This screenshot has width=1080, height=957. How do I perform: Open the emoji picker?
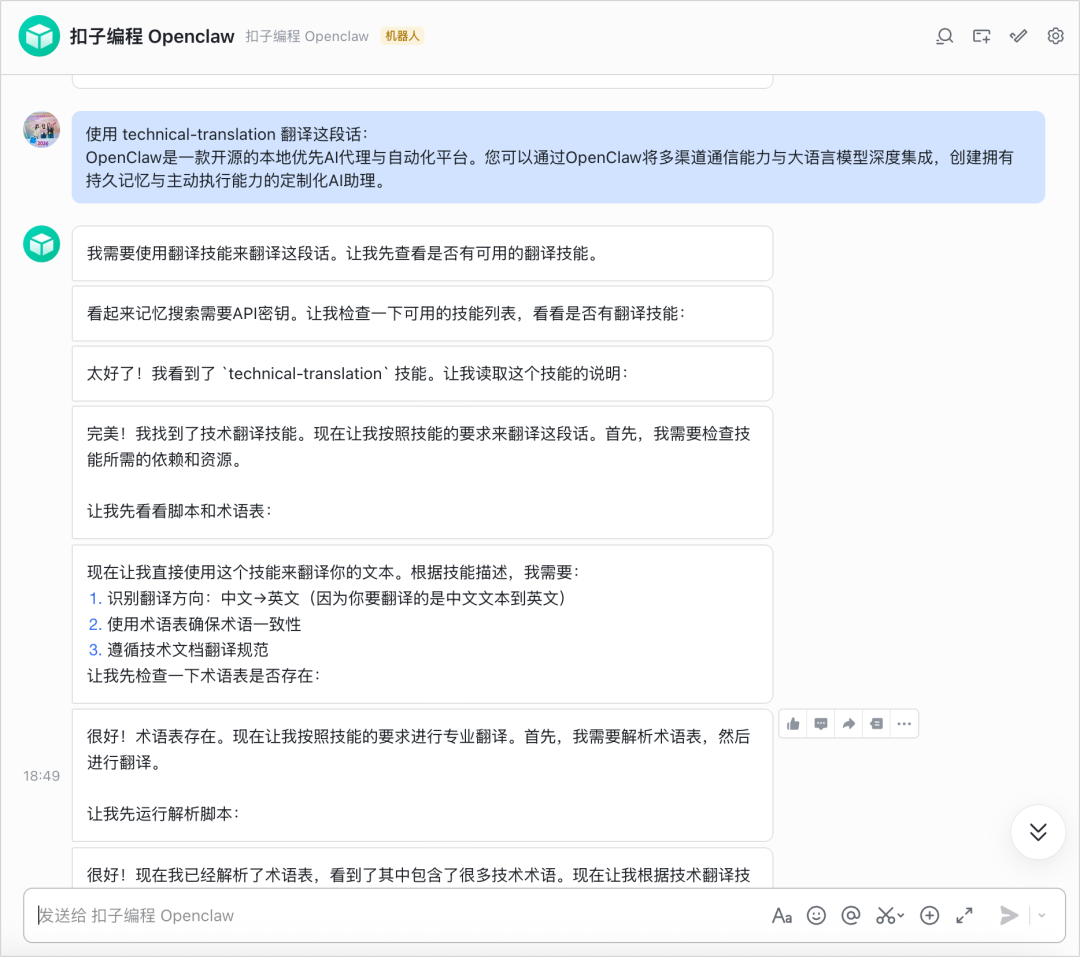click(816, 915)
